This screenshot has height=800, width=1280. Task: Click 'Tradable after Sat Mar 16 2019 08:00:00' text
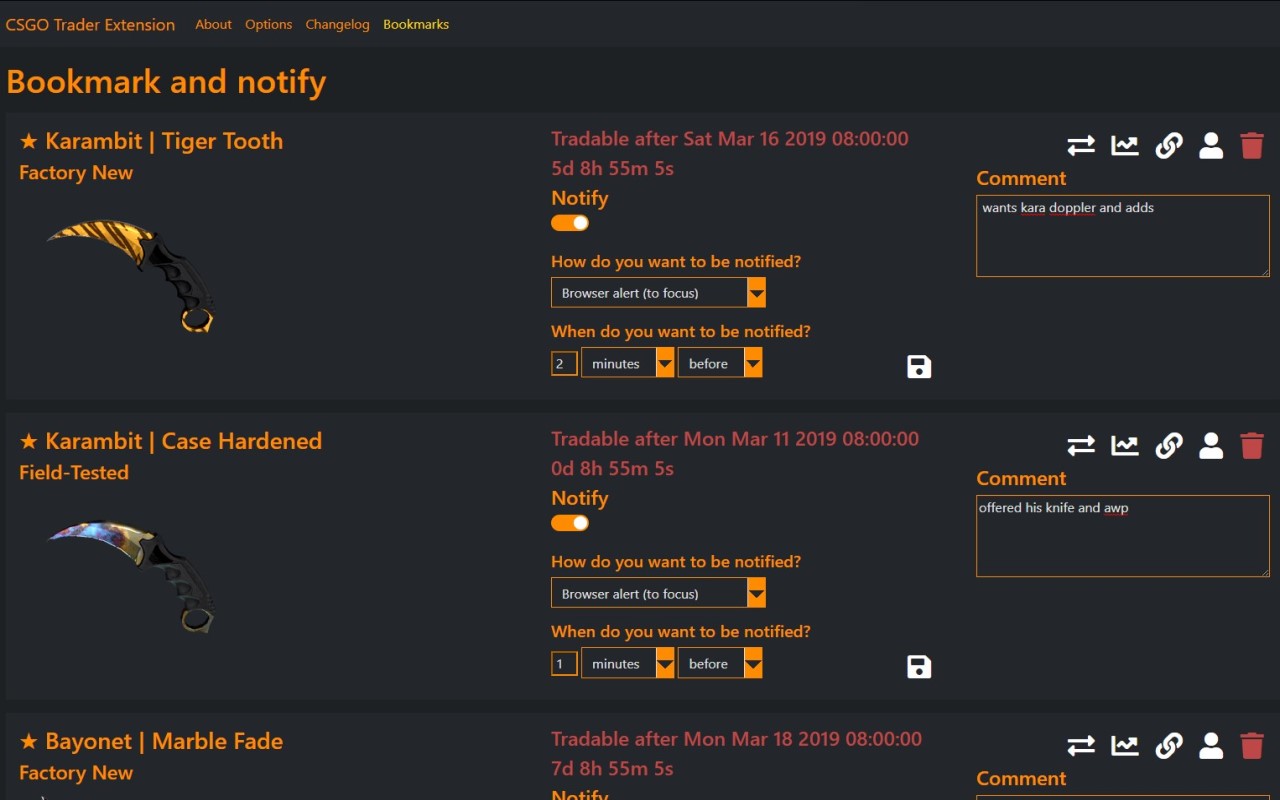(730, 139)
